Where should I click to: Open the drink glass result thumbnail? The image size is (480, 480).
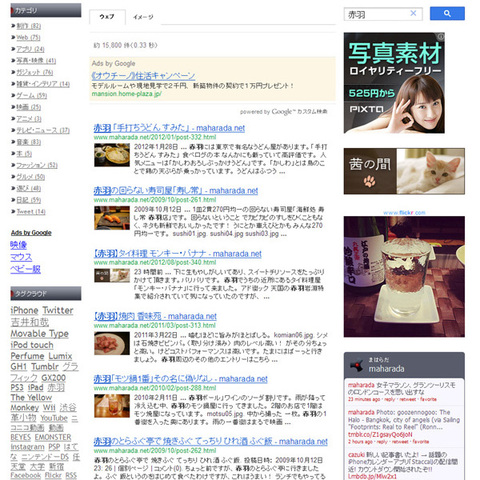coord(112,406)
